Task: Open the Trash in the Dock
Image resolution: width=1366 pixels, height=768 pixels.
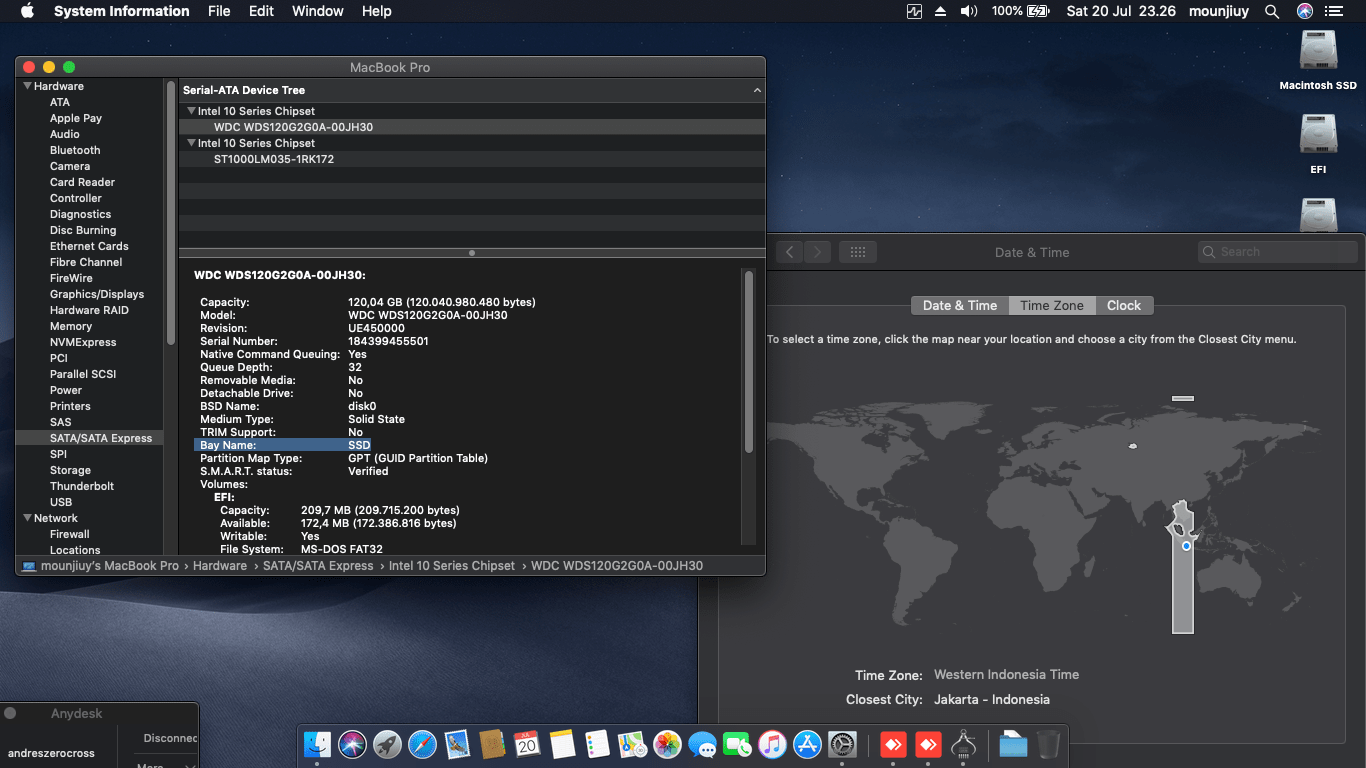Action: (1048, 744)
